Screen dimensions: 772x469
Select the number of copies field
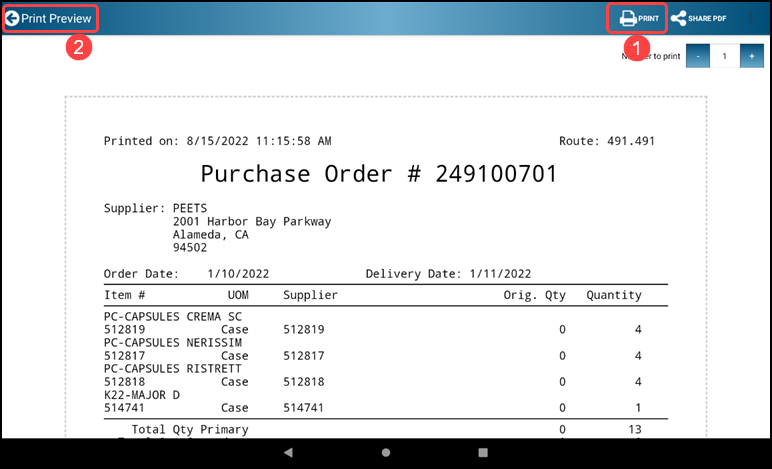725,56
